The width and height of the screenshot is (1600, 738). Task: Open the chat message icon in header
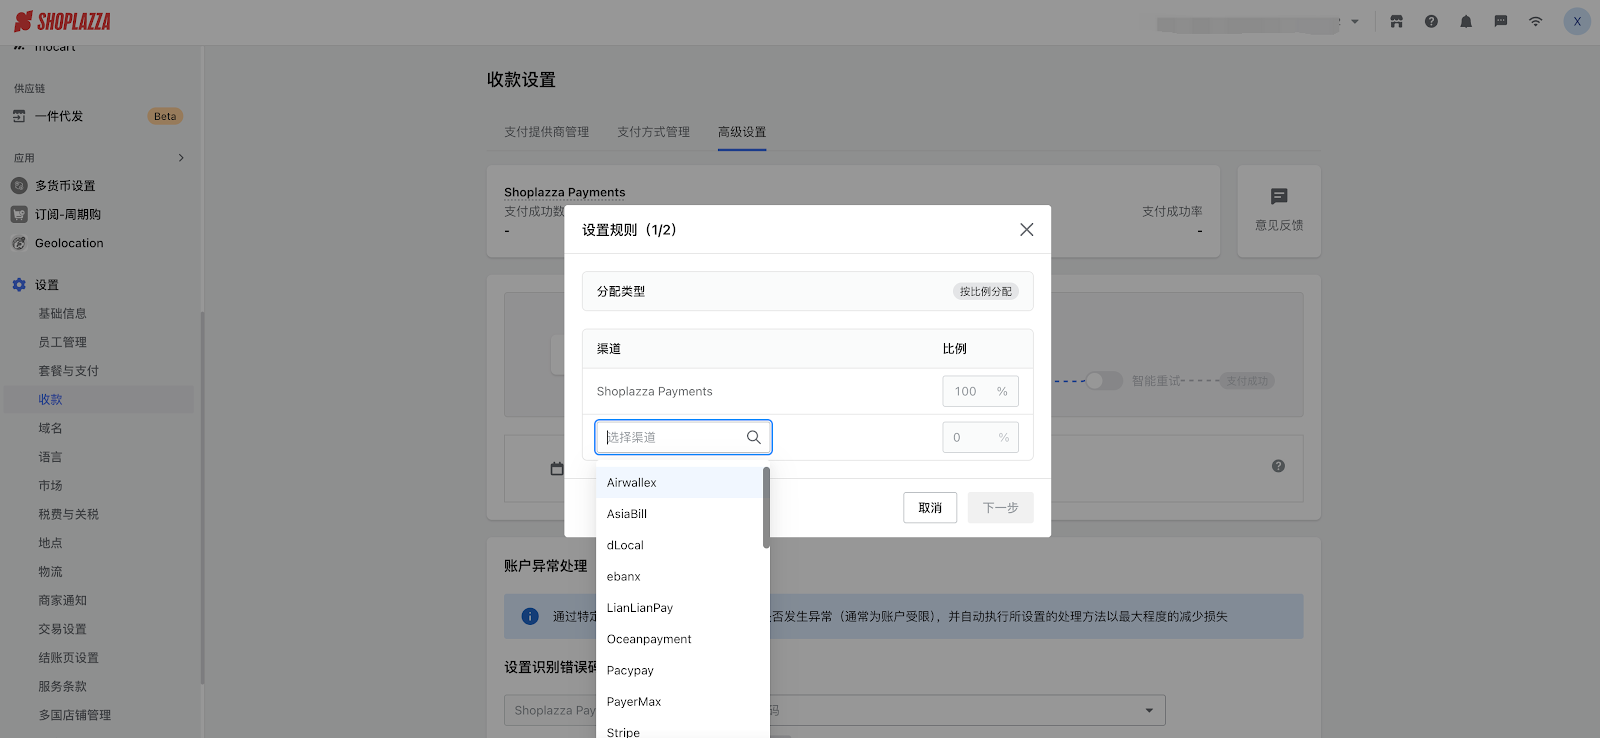tap(1501, 21)
